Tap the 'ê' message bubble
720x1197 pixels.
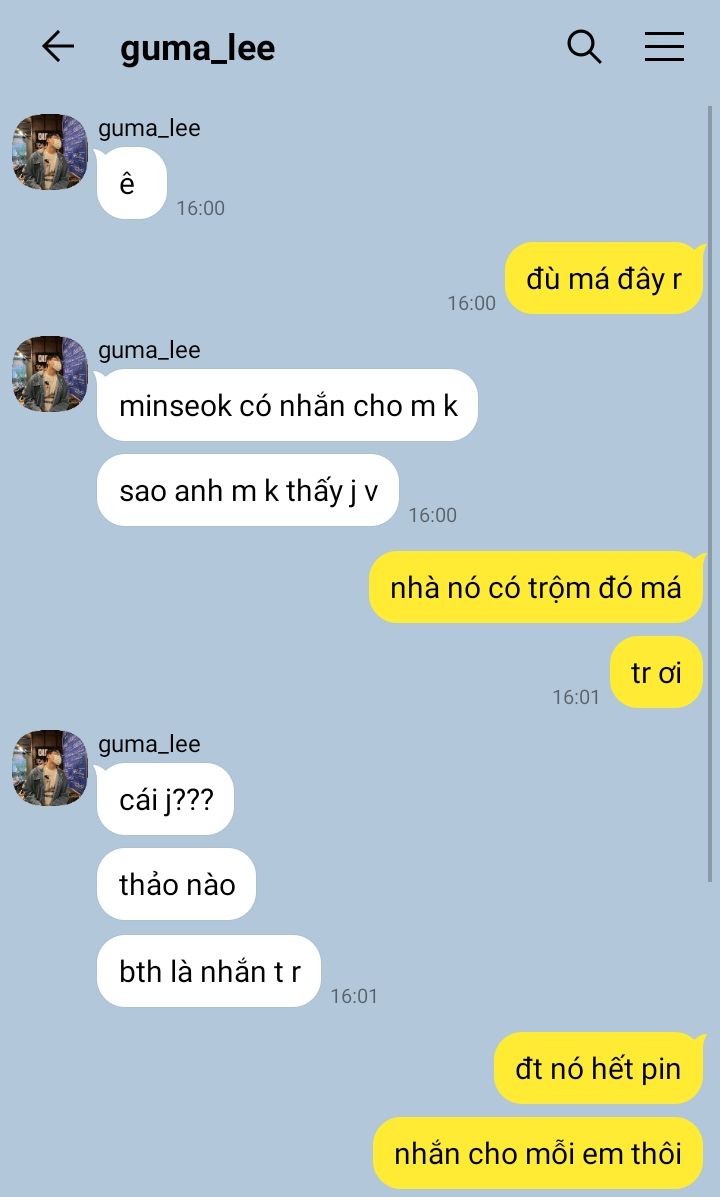click(x=131, y=183)
